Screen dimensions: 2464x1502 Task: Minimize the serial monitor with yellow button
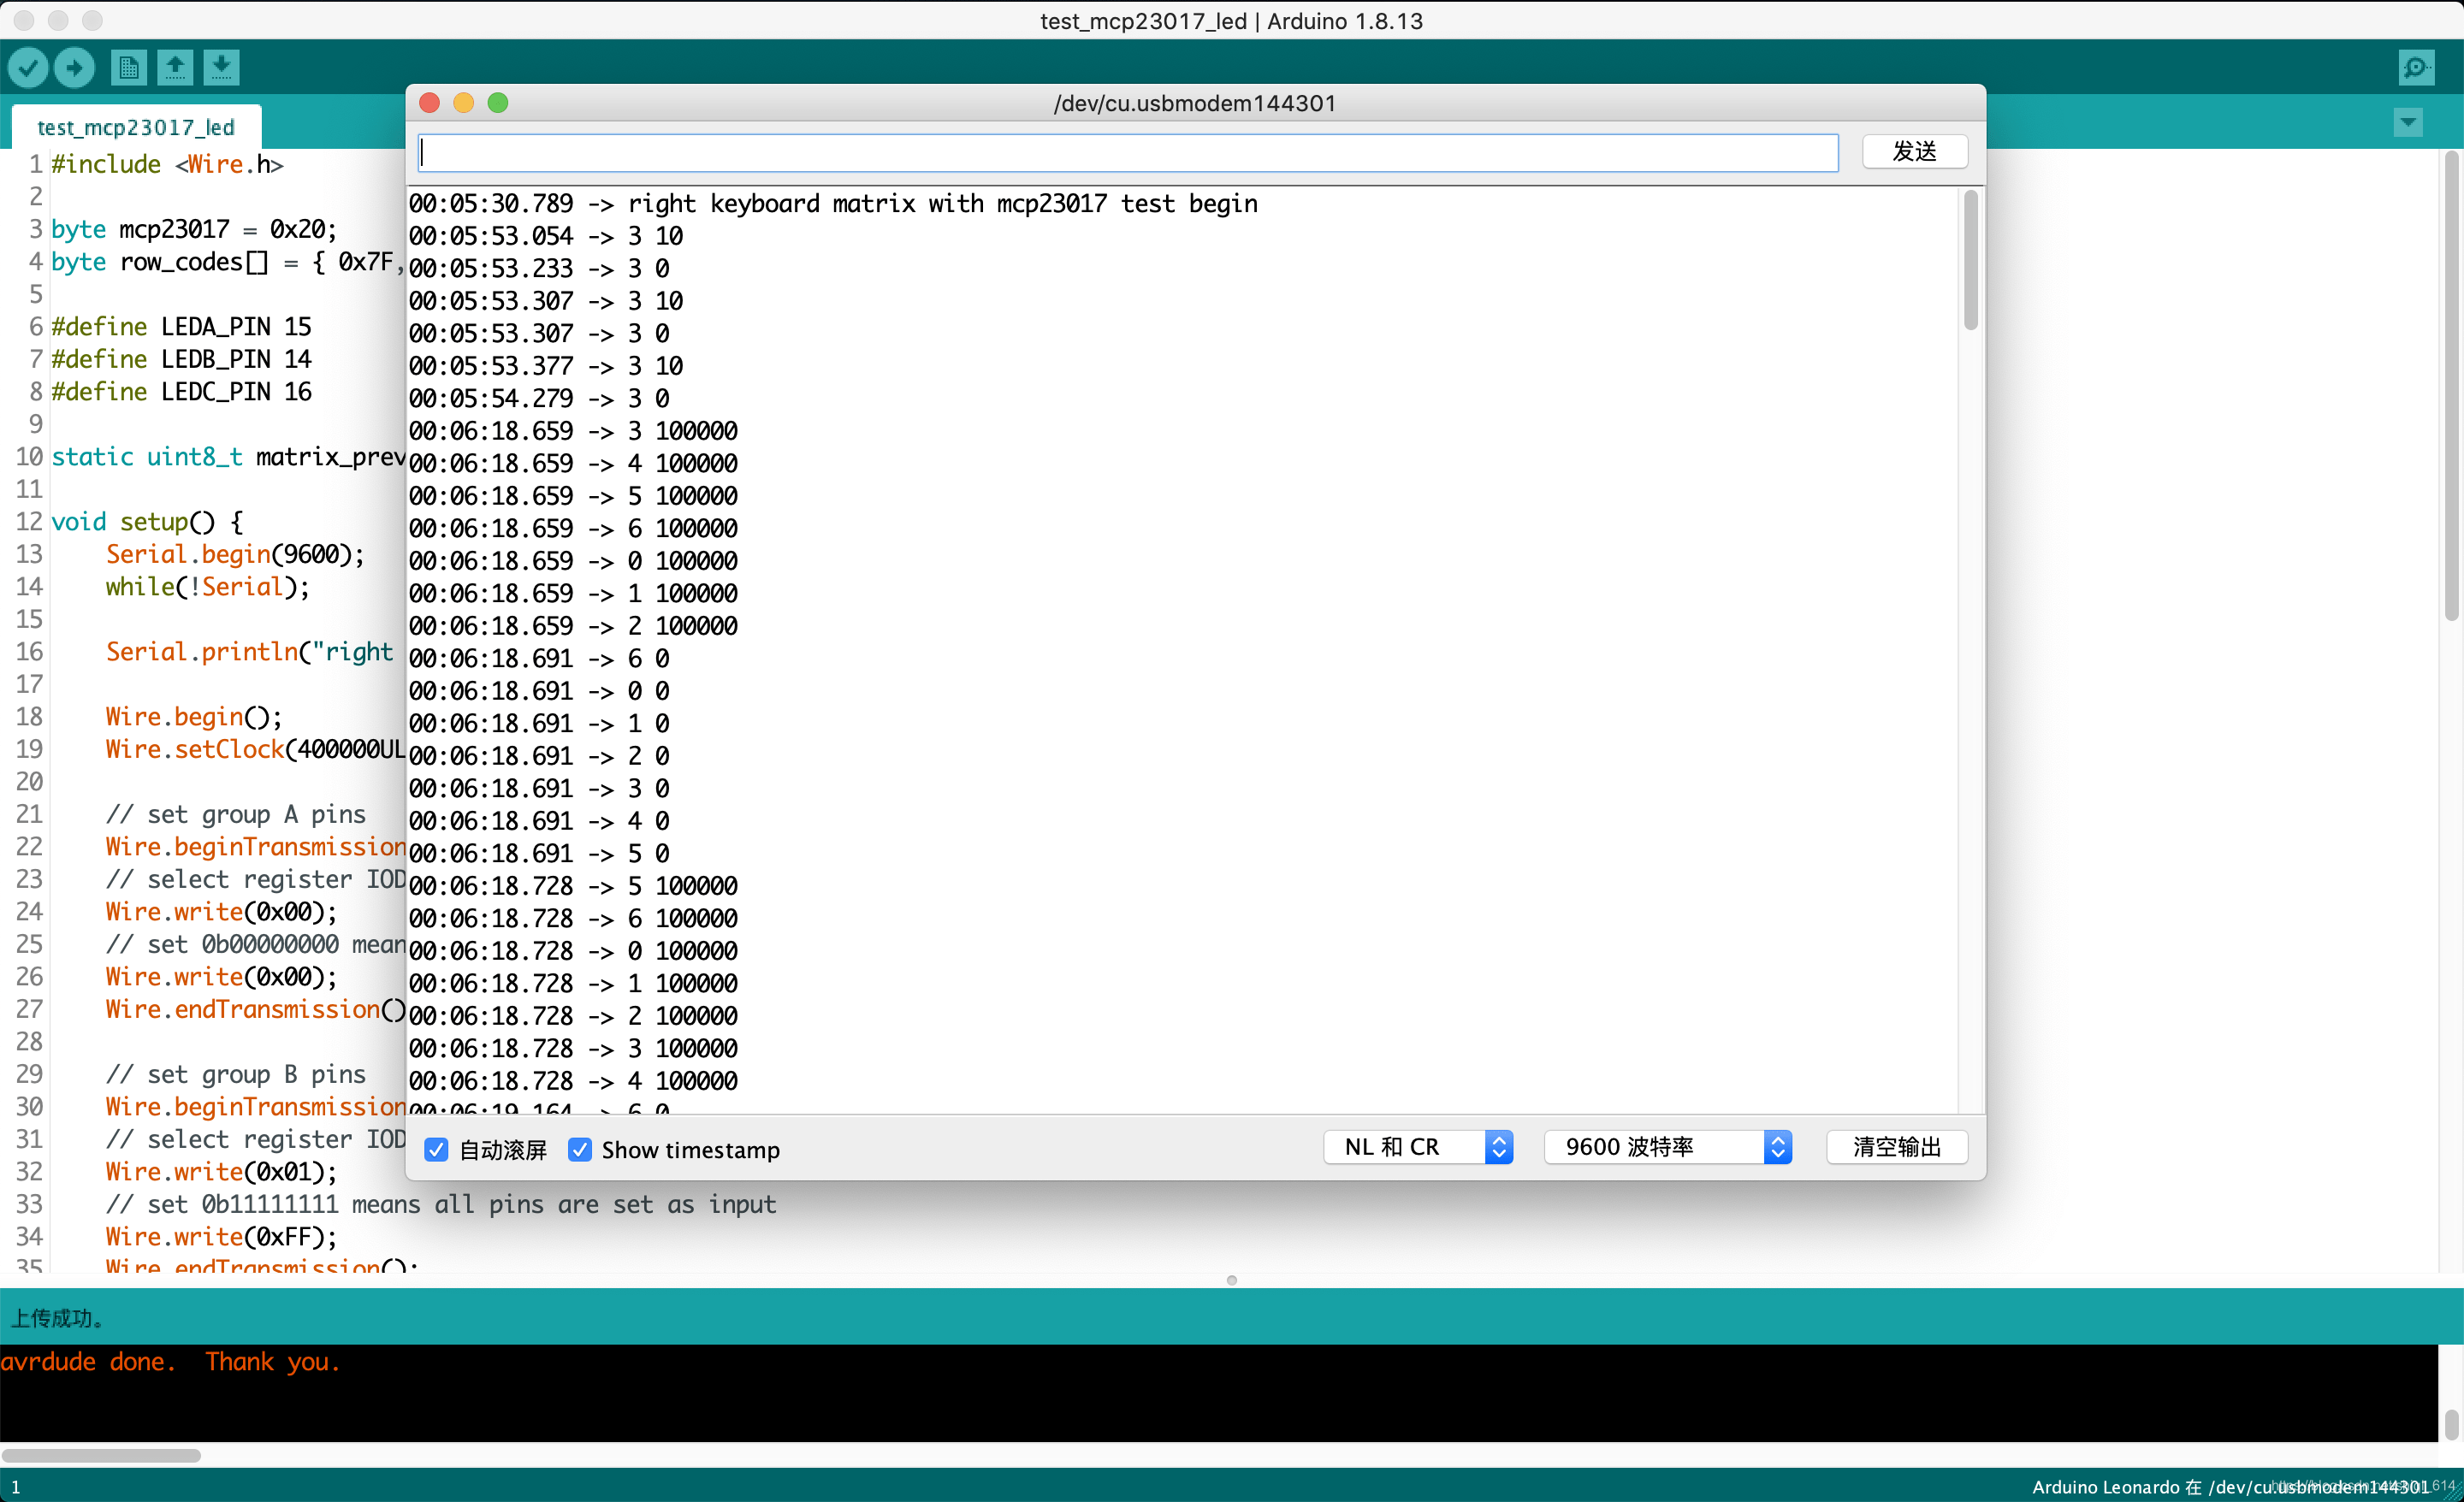click(464, 103)
